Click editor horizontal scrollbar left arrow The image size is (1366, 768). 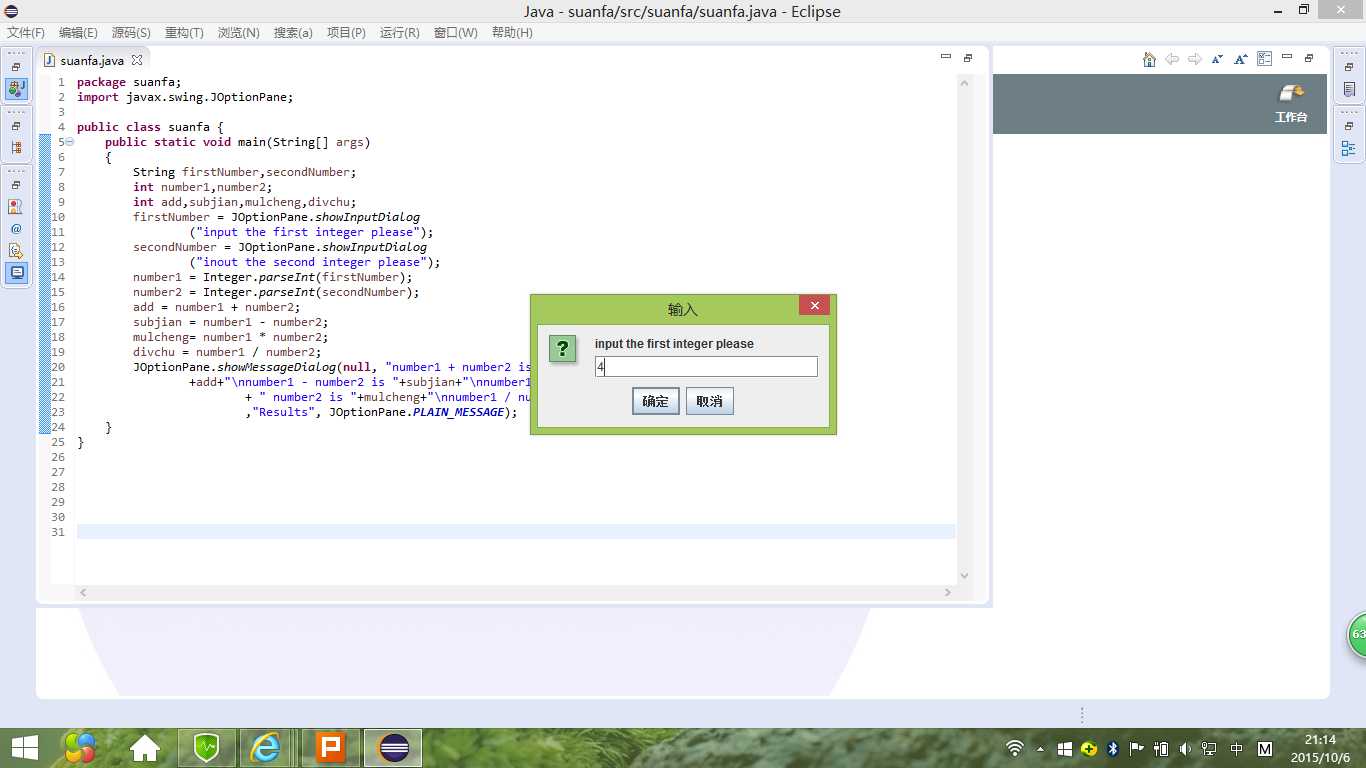(x=83, y=593)
